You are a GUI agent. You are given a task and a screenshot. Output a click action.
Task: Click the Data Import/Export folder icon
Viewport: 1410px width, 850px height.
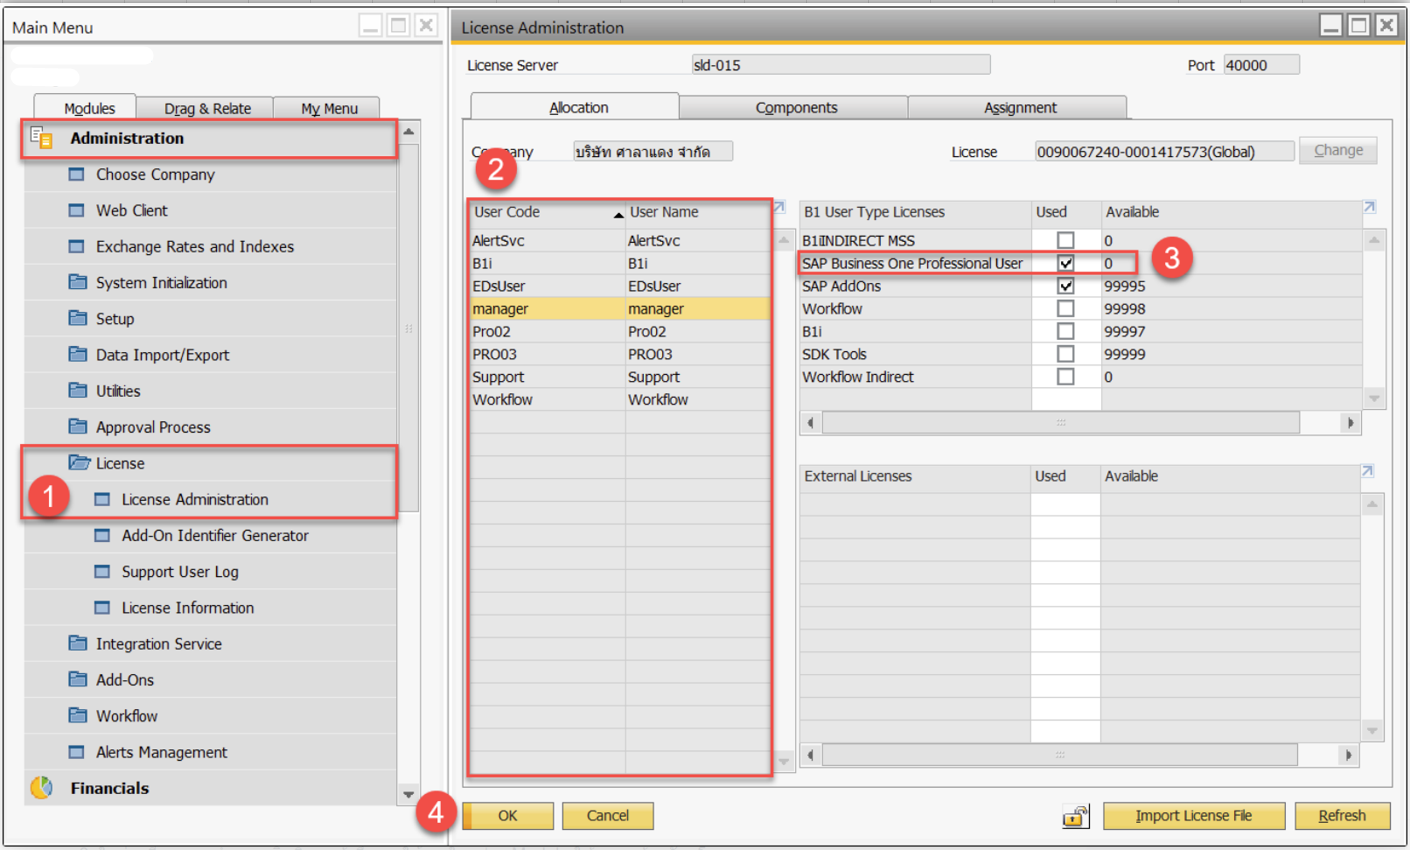77,354
